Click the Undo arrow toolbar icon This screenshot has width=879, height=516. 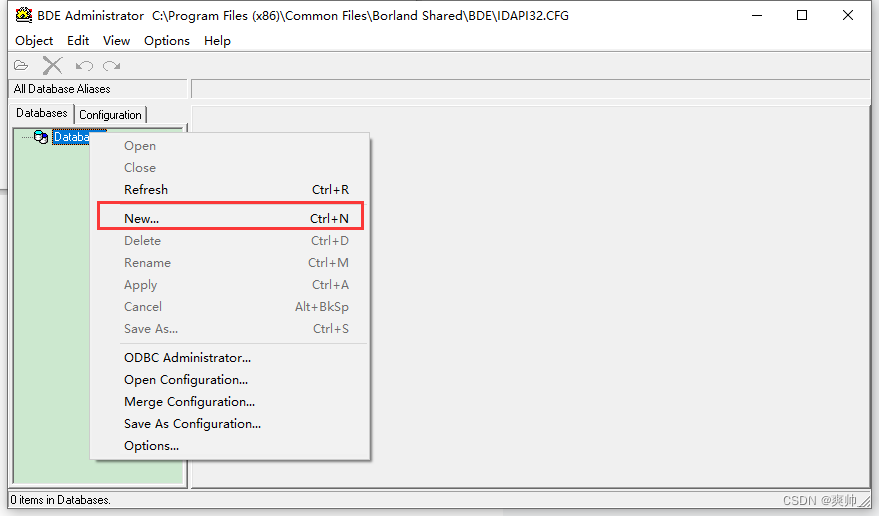click(84, 66)
